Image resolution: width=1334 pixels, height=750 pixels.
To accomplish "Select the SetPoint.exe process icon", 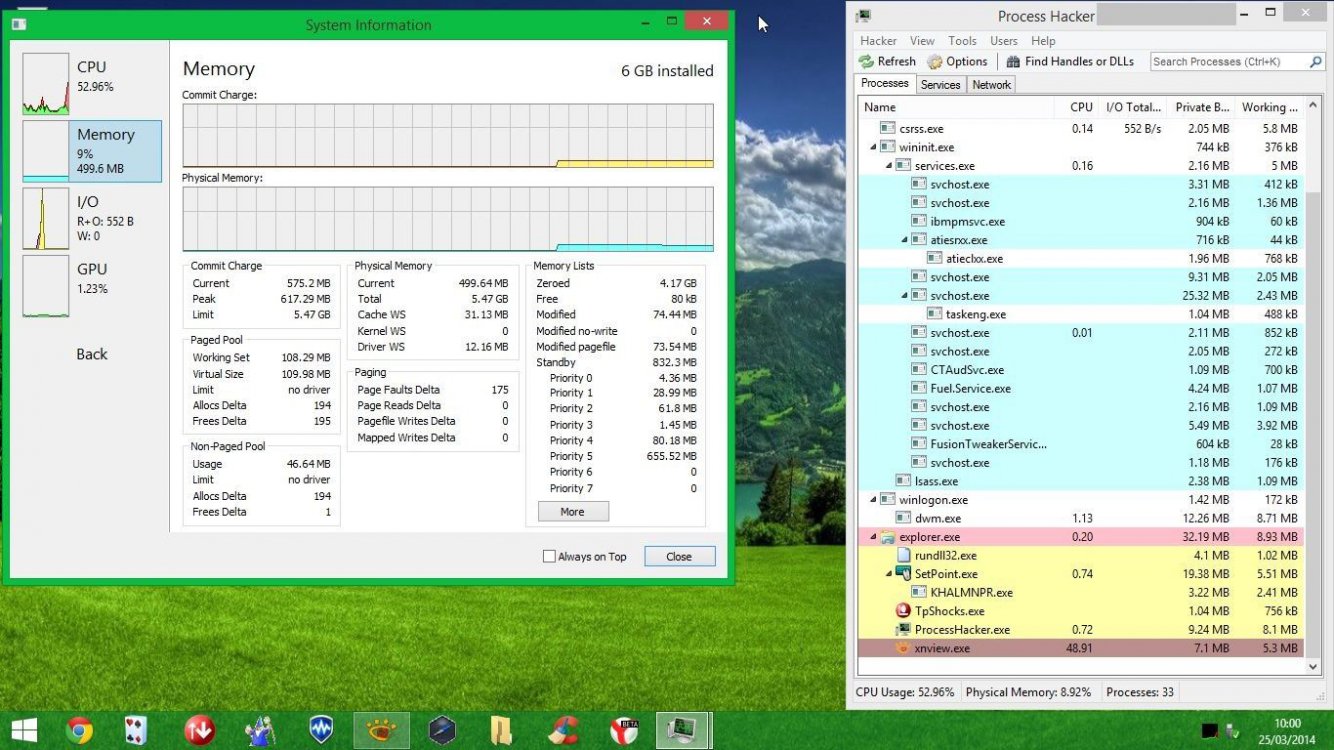I will click(904, 574).
